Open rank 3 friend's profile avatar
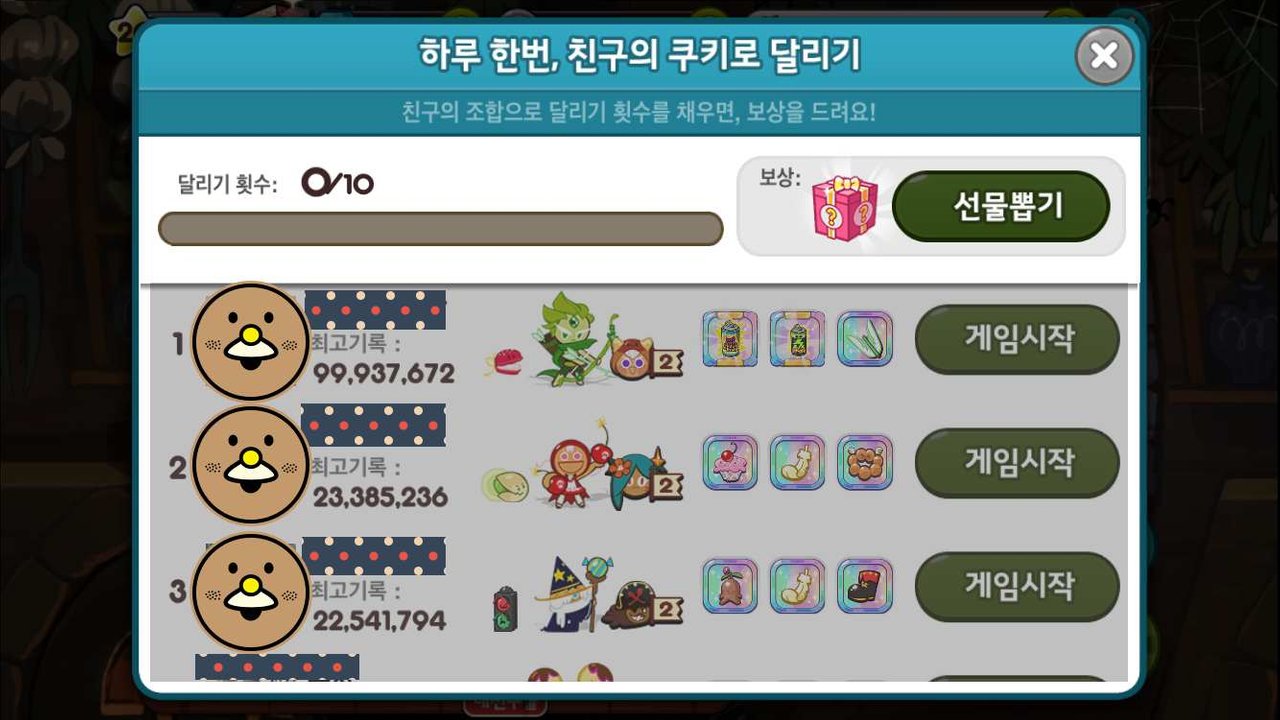The image size is (1280, 720). click(x=249, y=592)
